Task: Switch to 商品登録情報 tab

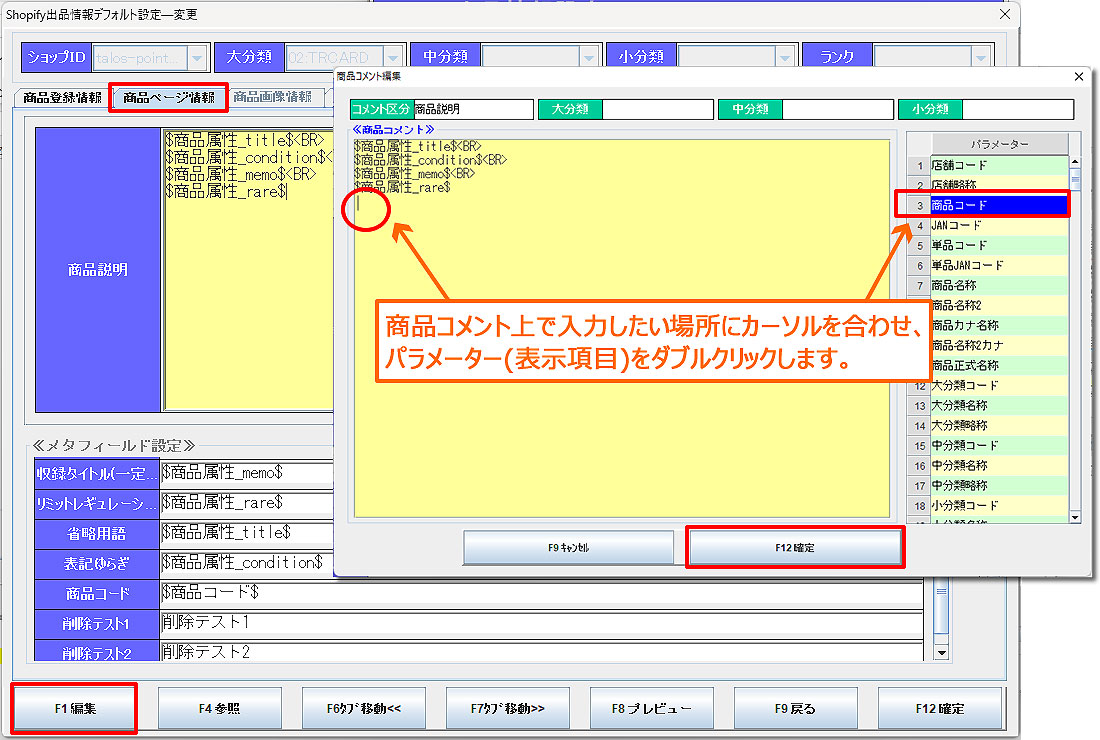Action: (62, 97)
